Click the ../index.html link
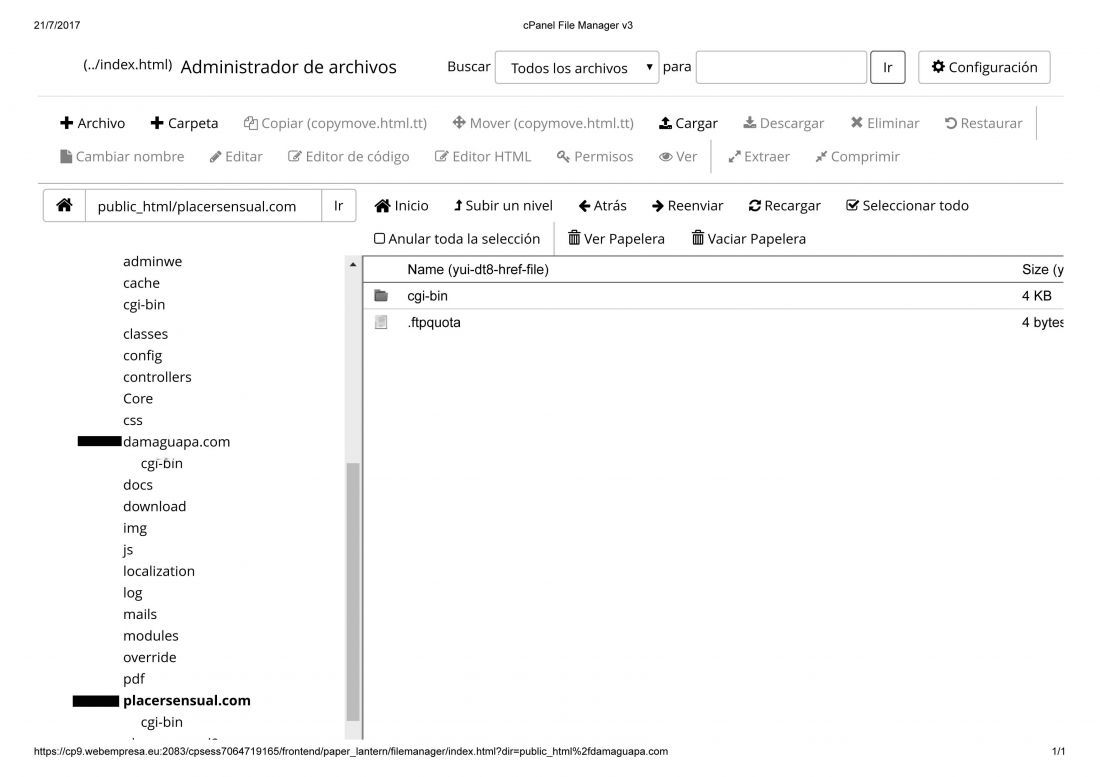This screenshot has width=1100, height=777. point(128,65)
